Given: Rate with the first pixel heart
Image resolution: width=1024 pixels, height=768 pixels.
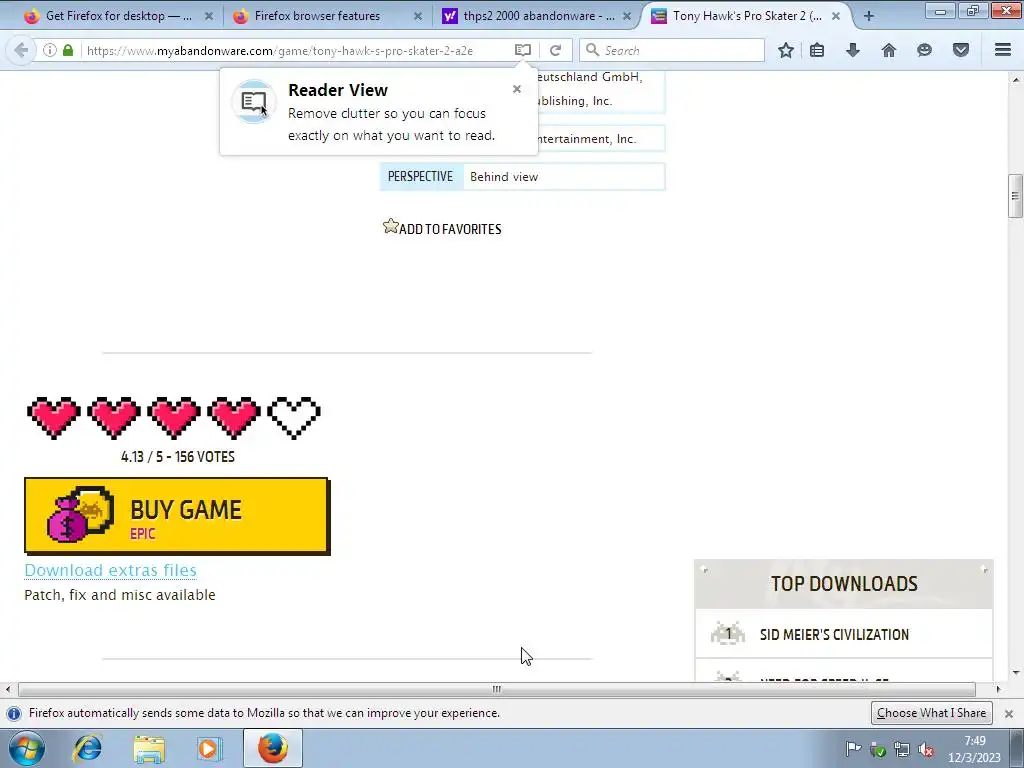Looking at the screenshot, I should point(54,417).
